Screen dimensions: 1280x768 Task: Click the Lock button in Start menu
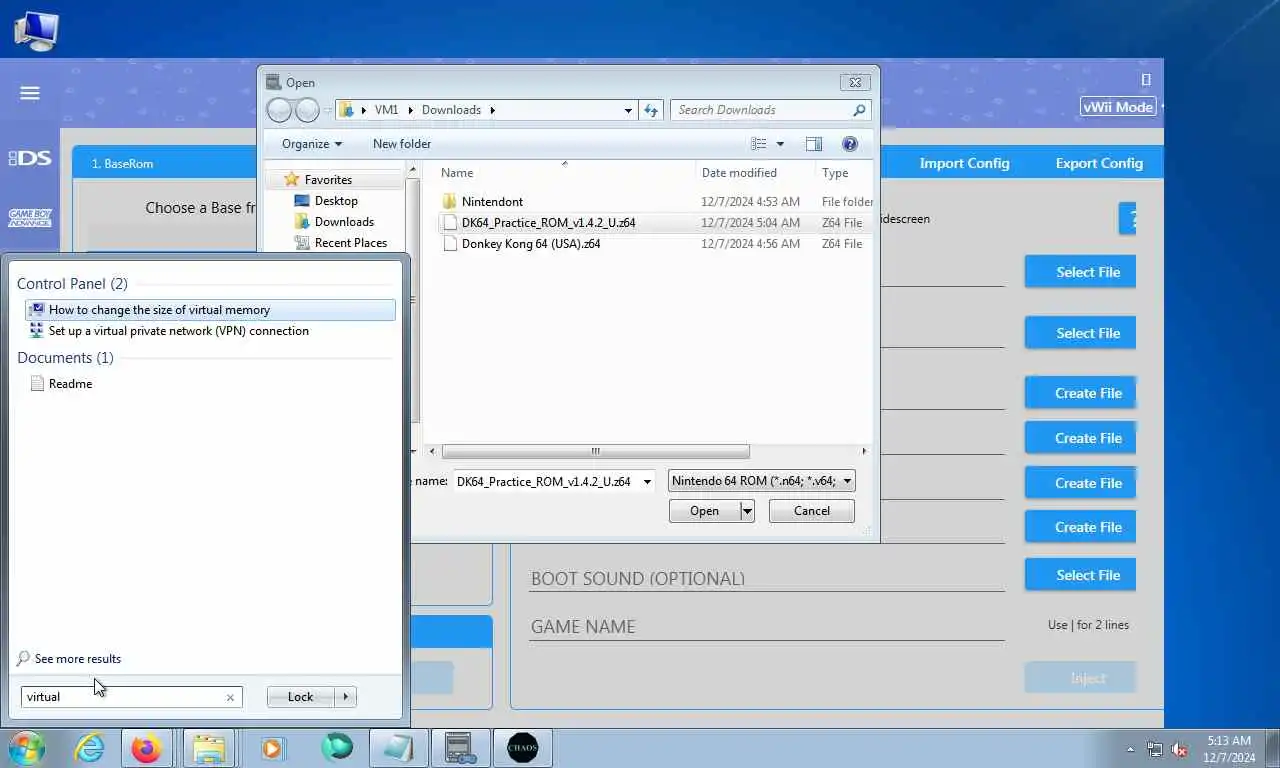pos(301,697)
